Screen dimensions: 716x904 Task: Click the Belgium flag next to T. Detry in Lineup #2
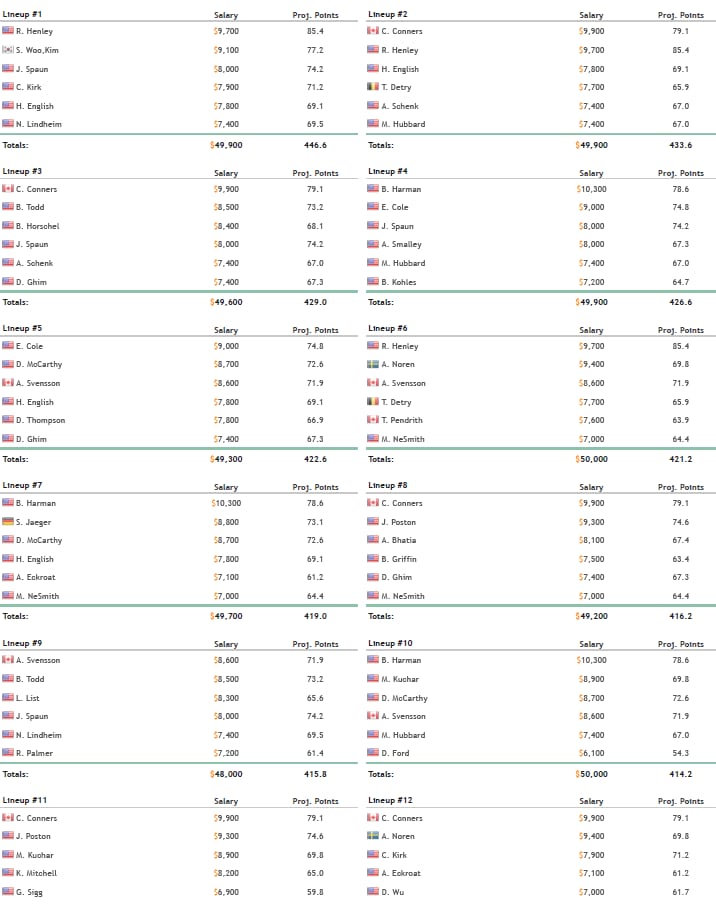[x=373, y=86]
